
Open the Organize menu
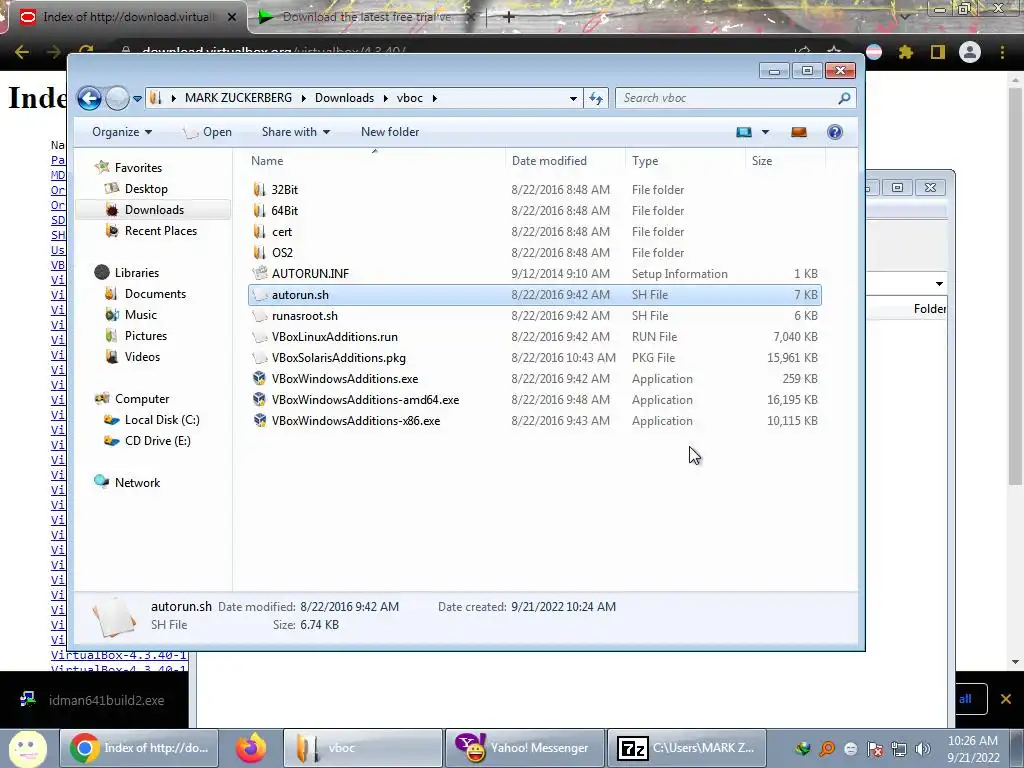click(x=121, y=132)
